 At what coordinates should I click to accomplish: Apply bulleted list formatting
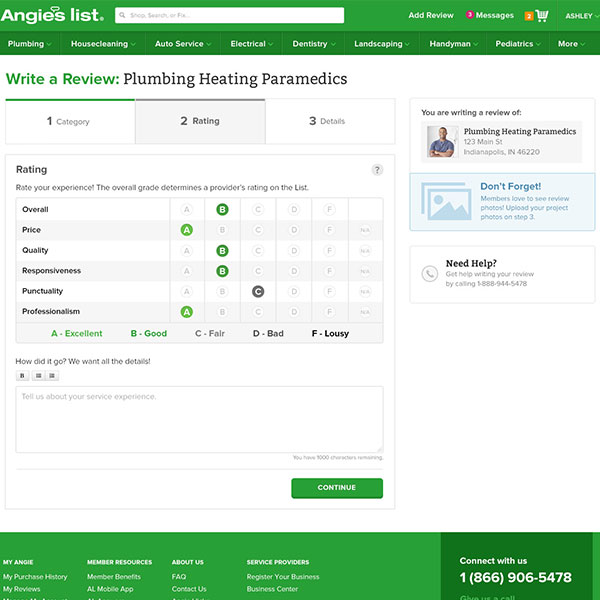coord(38,376)
